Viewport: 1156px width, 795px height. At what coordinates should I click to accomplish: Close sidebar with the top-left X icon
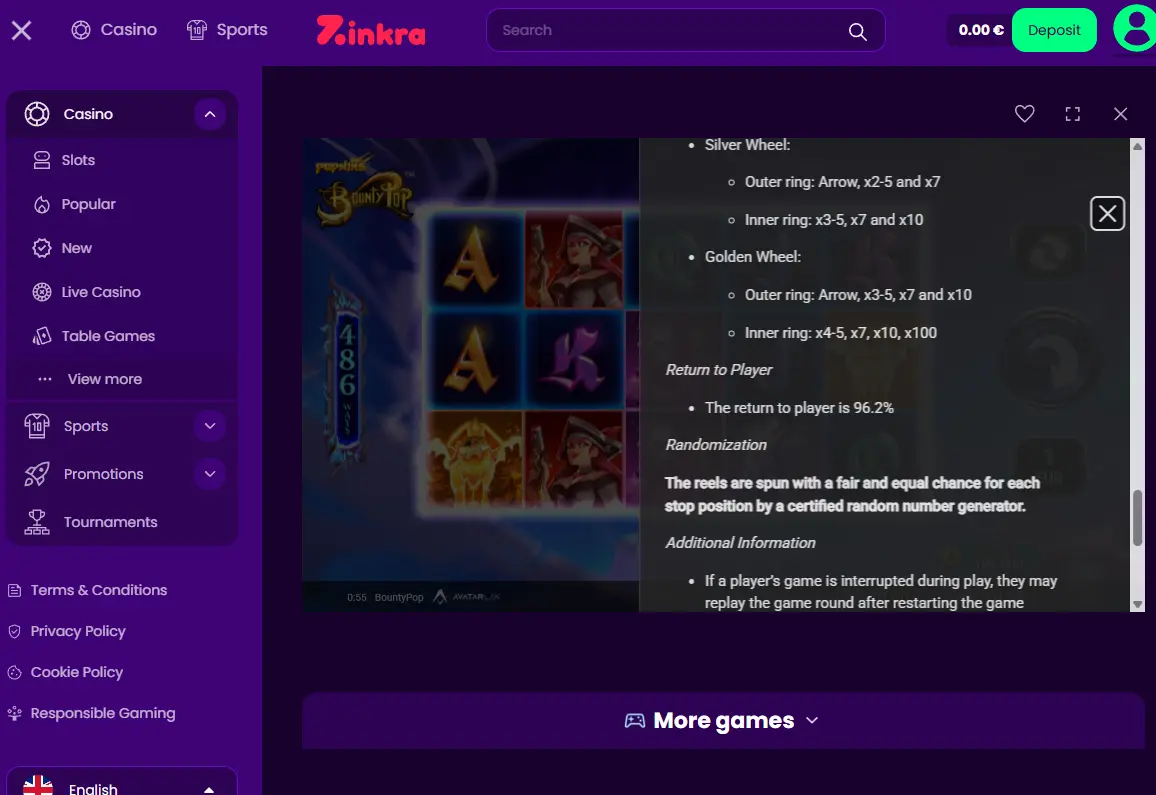(21, 30)
